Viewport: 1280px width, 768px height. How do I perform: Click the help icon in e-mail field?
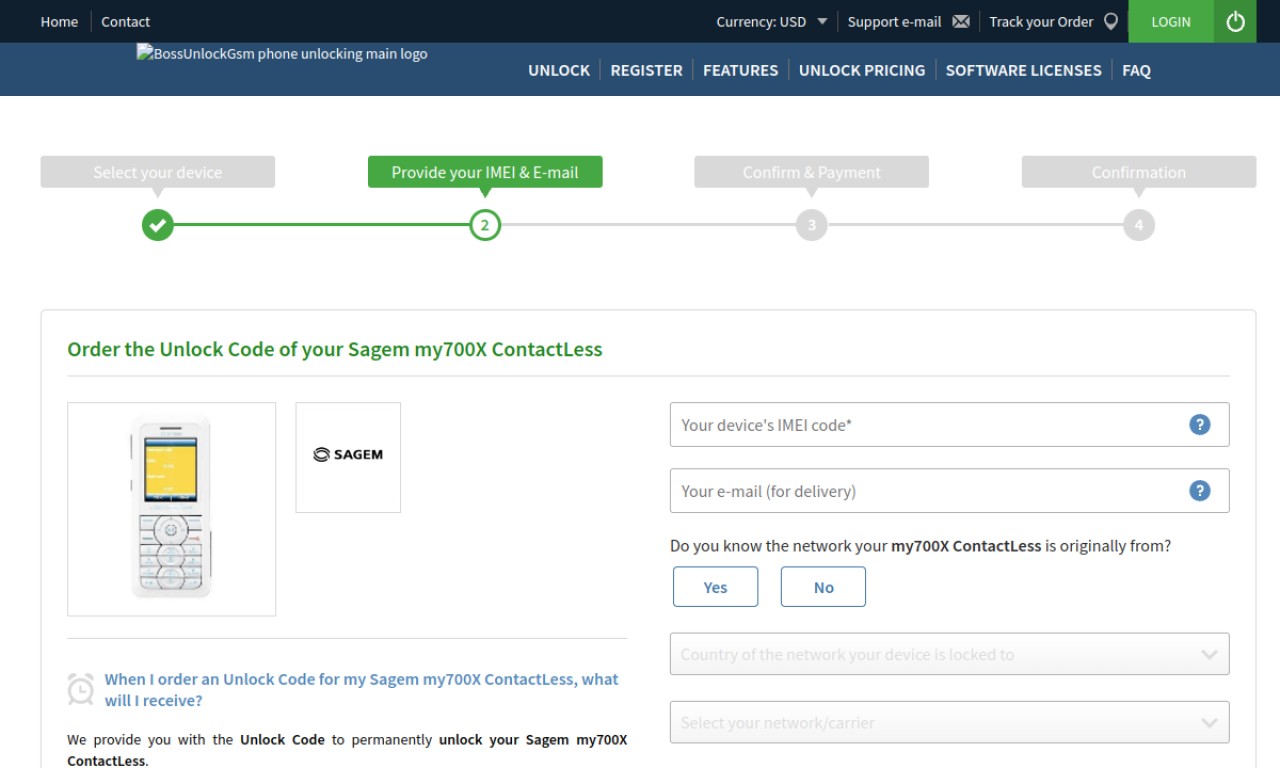[x=1200, y=490]
